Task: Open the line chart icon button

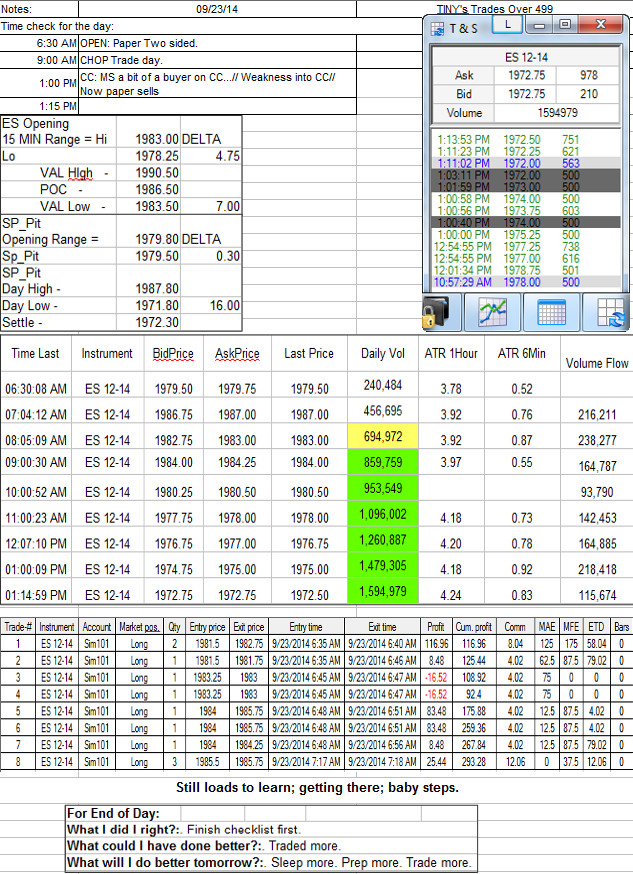Action: (493, 312)
